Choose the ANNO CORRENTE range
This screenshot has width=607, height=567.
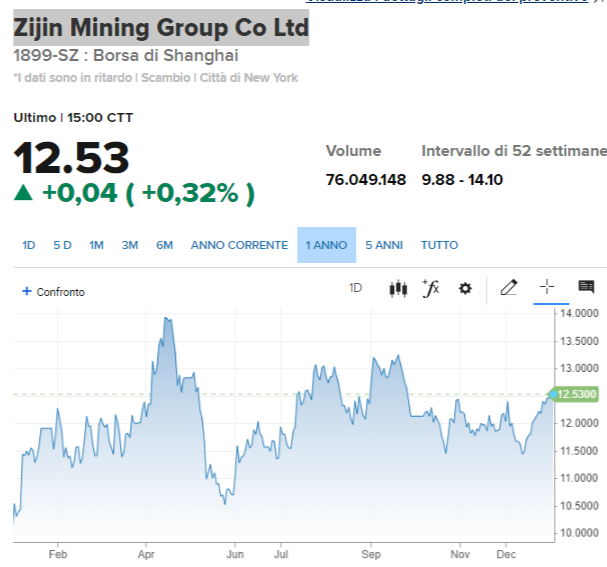239,245
